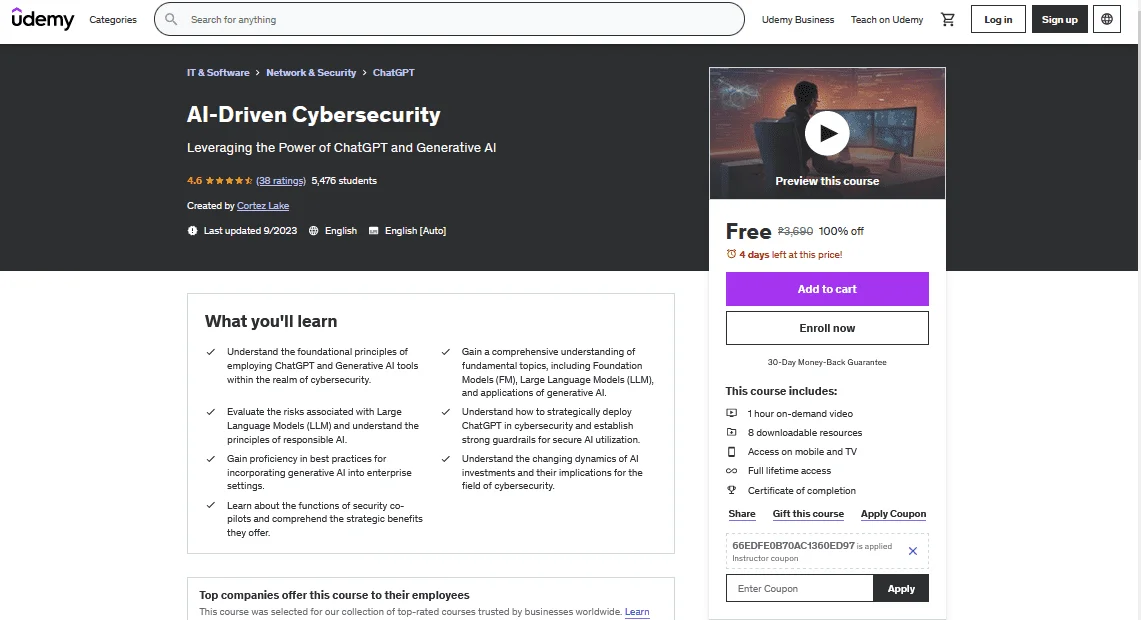Click the 'What you'll learn' heading
Viewport: 1141px width, 620px height.
tap(271, 322)
